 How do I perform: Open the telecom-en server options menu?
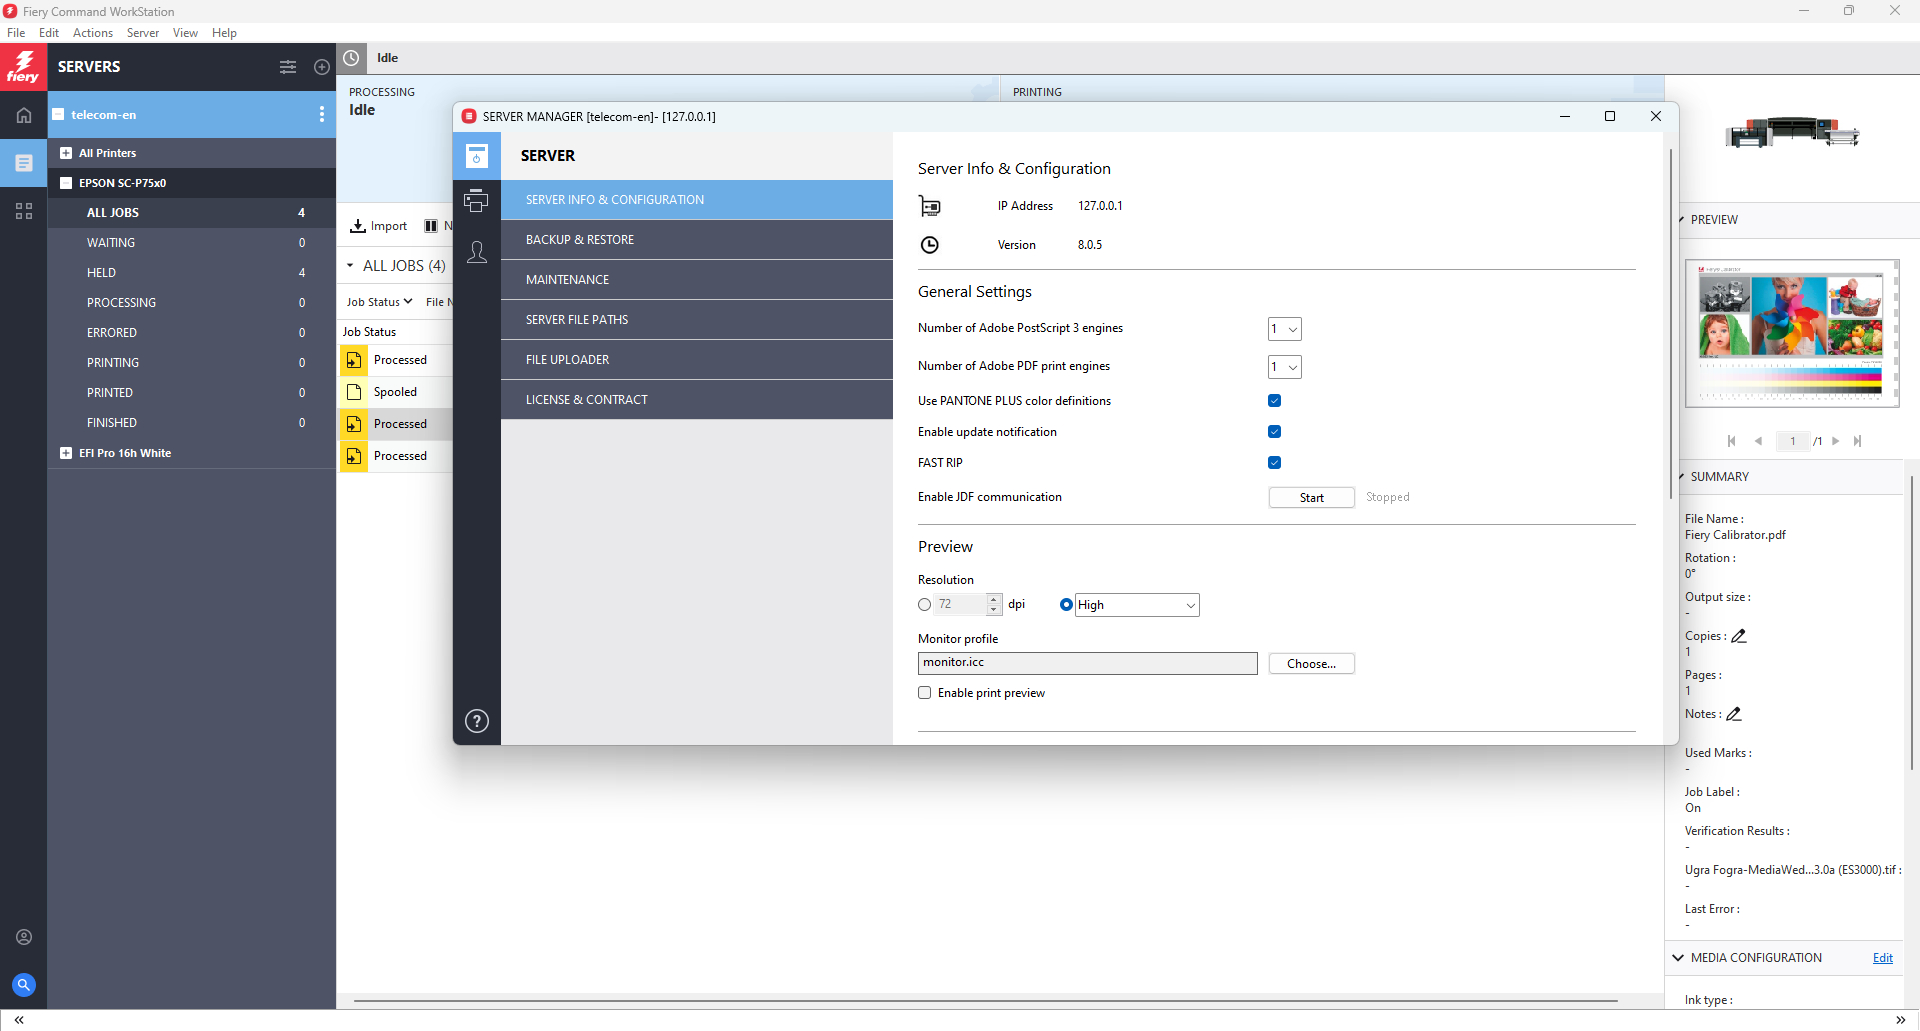point(322,114)
